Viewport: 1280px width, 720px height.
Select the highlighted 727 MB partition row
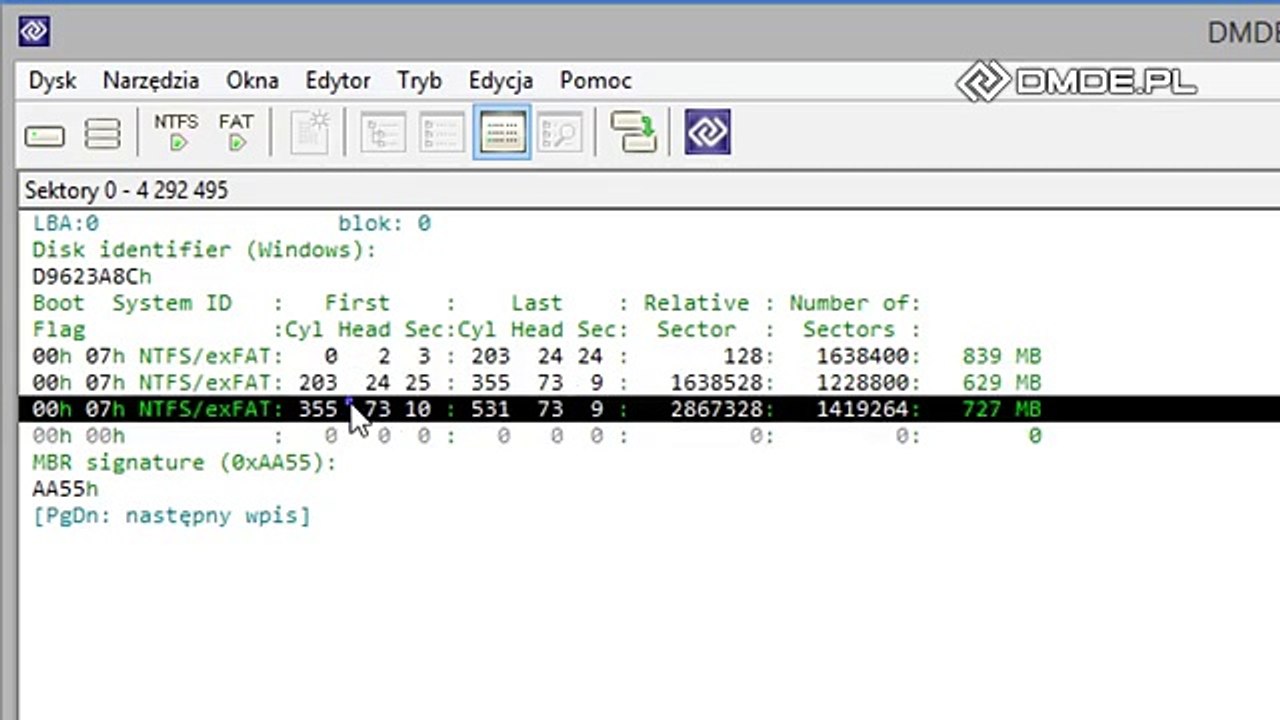649,409
